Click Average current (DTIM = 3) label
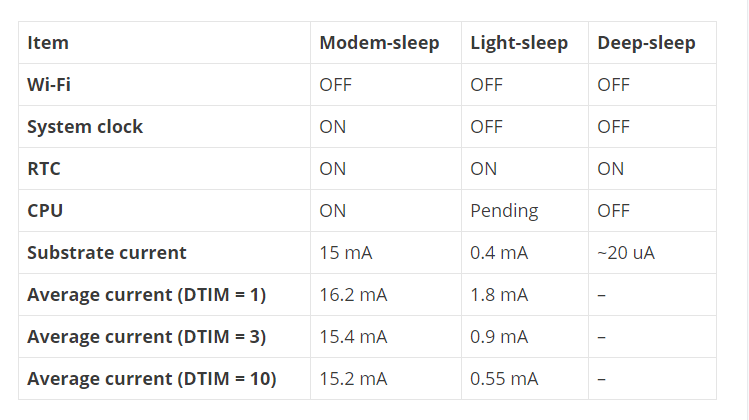The image size is (749, 420). coord(147,337)
